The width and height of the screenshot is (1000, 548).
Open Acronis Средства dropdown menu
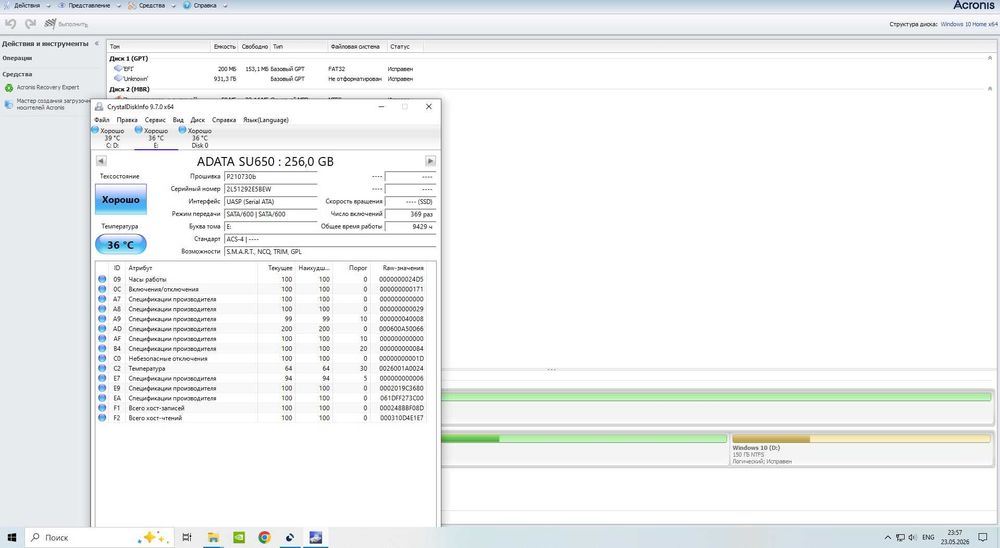pos(151,5)
